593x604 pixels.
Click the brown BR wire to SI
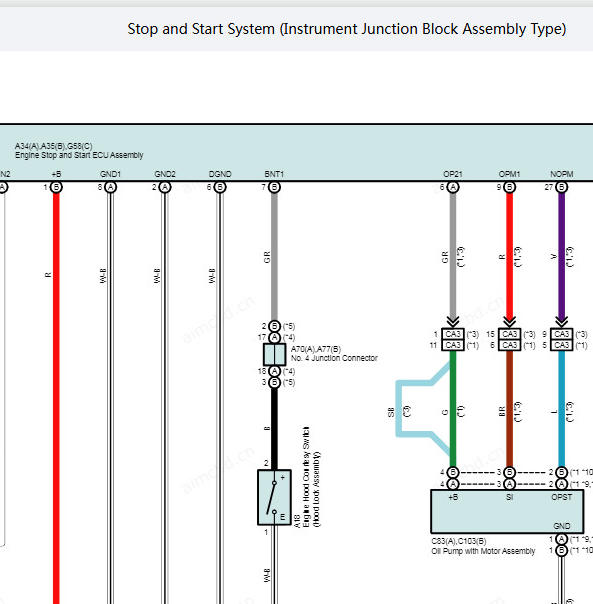tap(509, 408)
